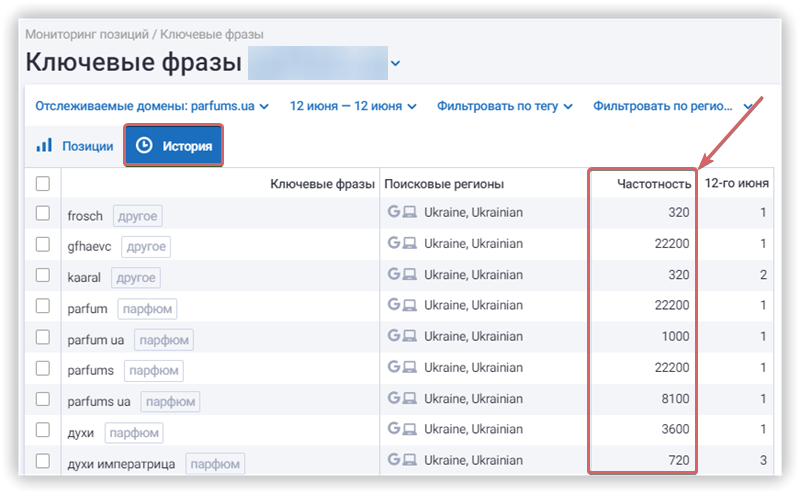The image size is (800, 494).
Task: Switch to the Позиции tab
Action: (74, 146)
